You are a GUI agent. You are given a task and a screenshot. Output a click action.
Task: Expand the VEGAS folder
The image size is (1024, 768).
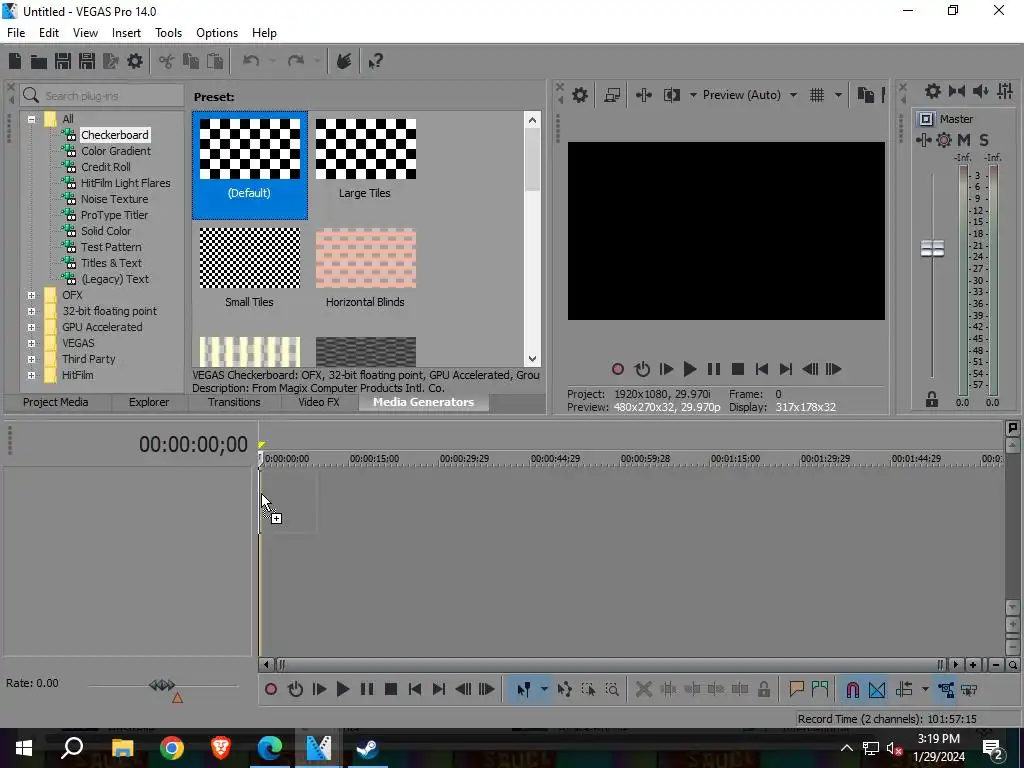coord(31,344)
